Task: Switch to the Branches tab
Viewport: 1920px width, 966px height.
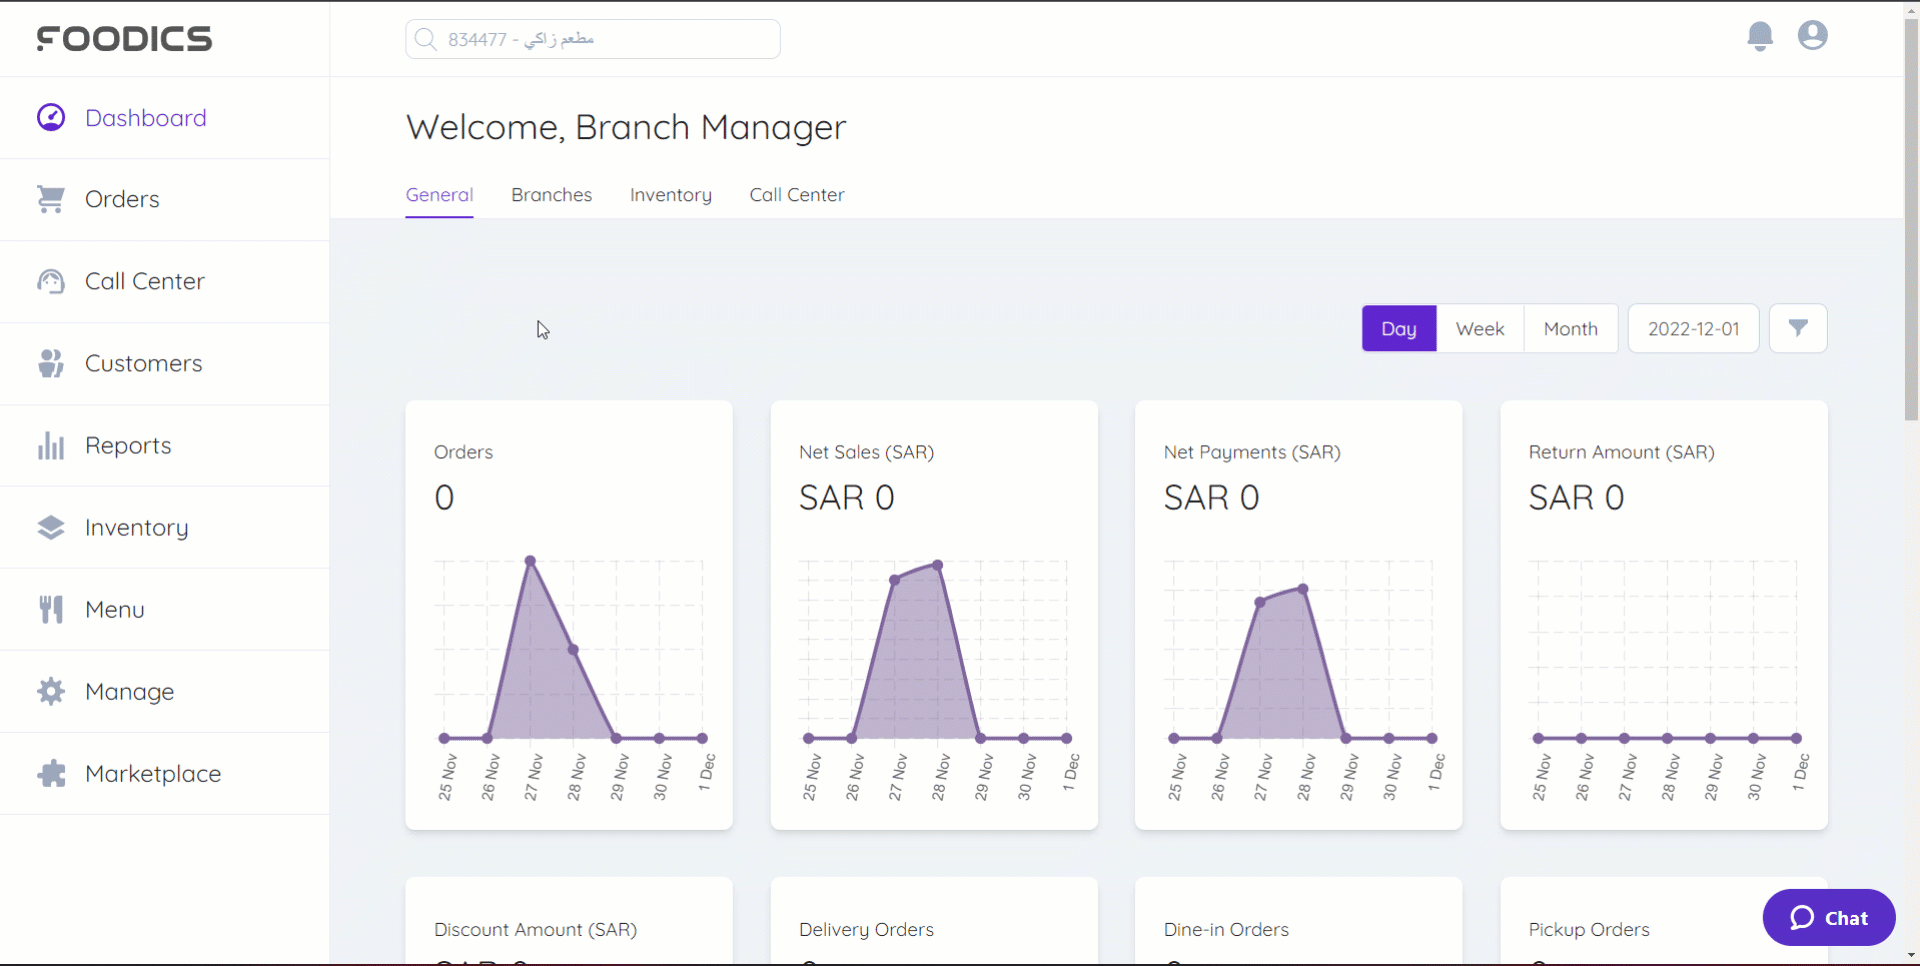Action: coord(551,195)
